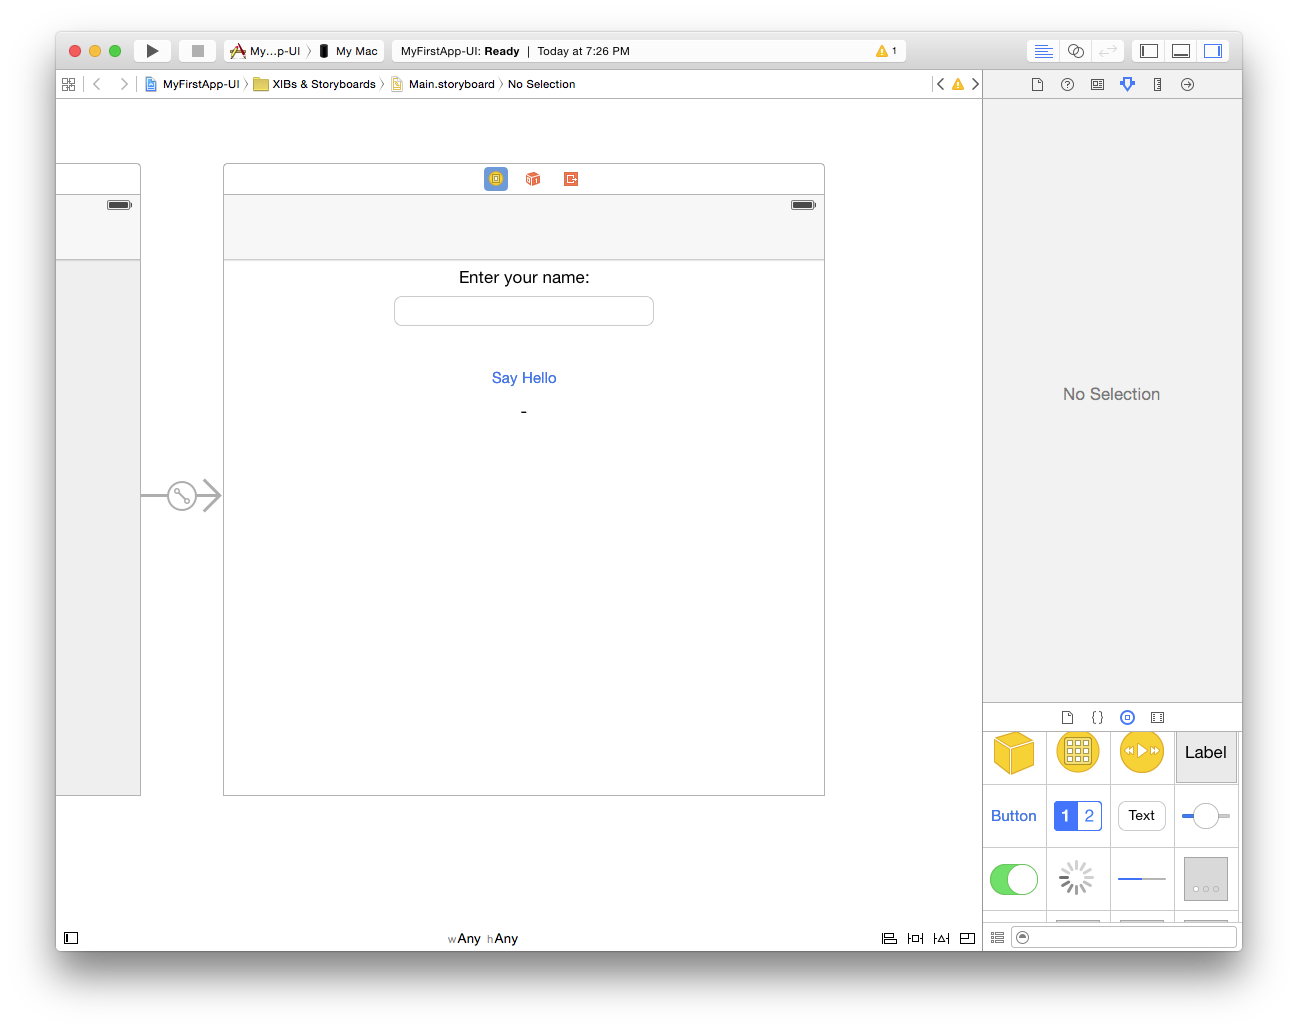Image resolution: width=1298 pixels, height=1031 pixels.
Task: Open the related items grid menu
Action: pyautogui.click(x=68, y=84)
